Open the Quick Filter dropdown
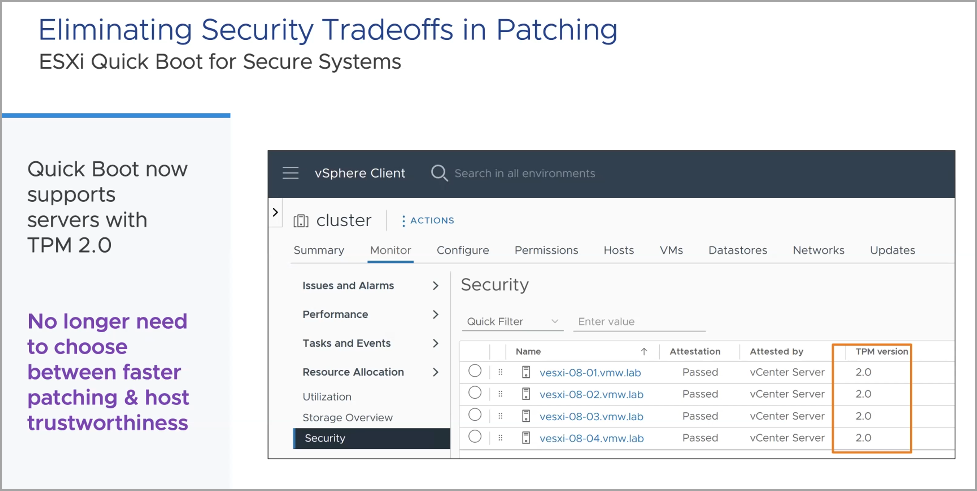Viewport: 977px width, 491px height. click(x=513, y=322)
